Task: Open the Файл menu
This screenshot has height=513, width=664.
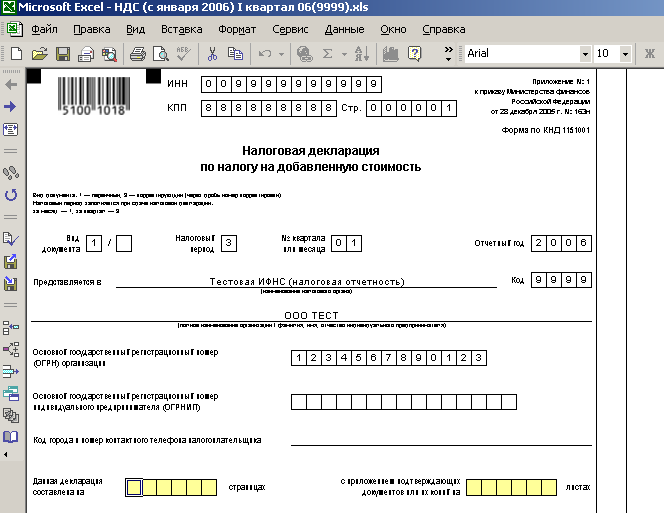Action: pyautogui.click(x=44, y=29)
